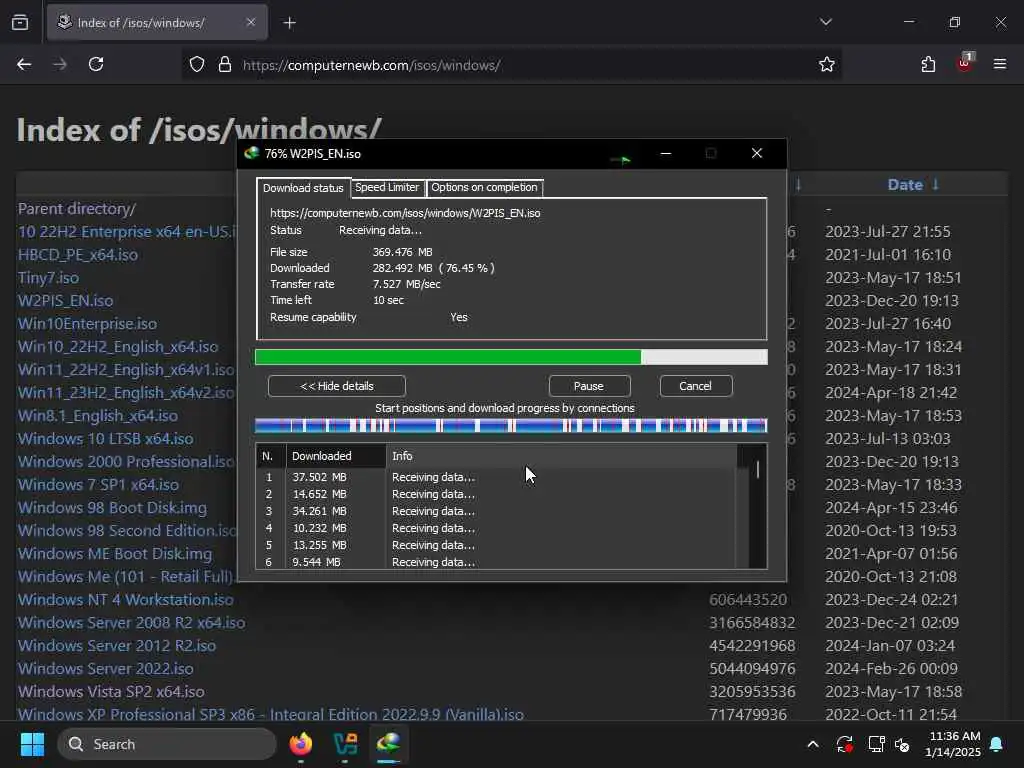Open the clock and date flyout
Image resolution: width=1024 pixels, height=768 pixels.
pos(953,744)
